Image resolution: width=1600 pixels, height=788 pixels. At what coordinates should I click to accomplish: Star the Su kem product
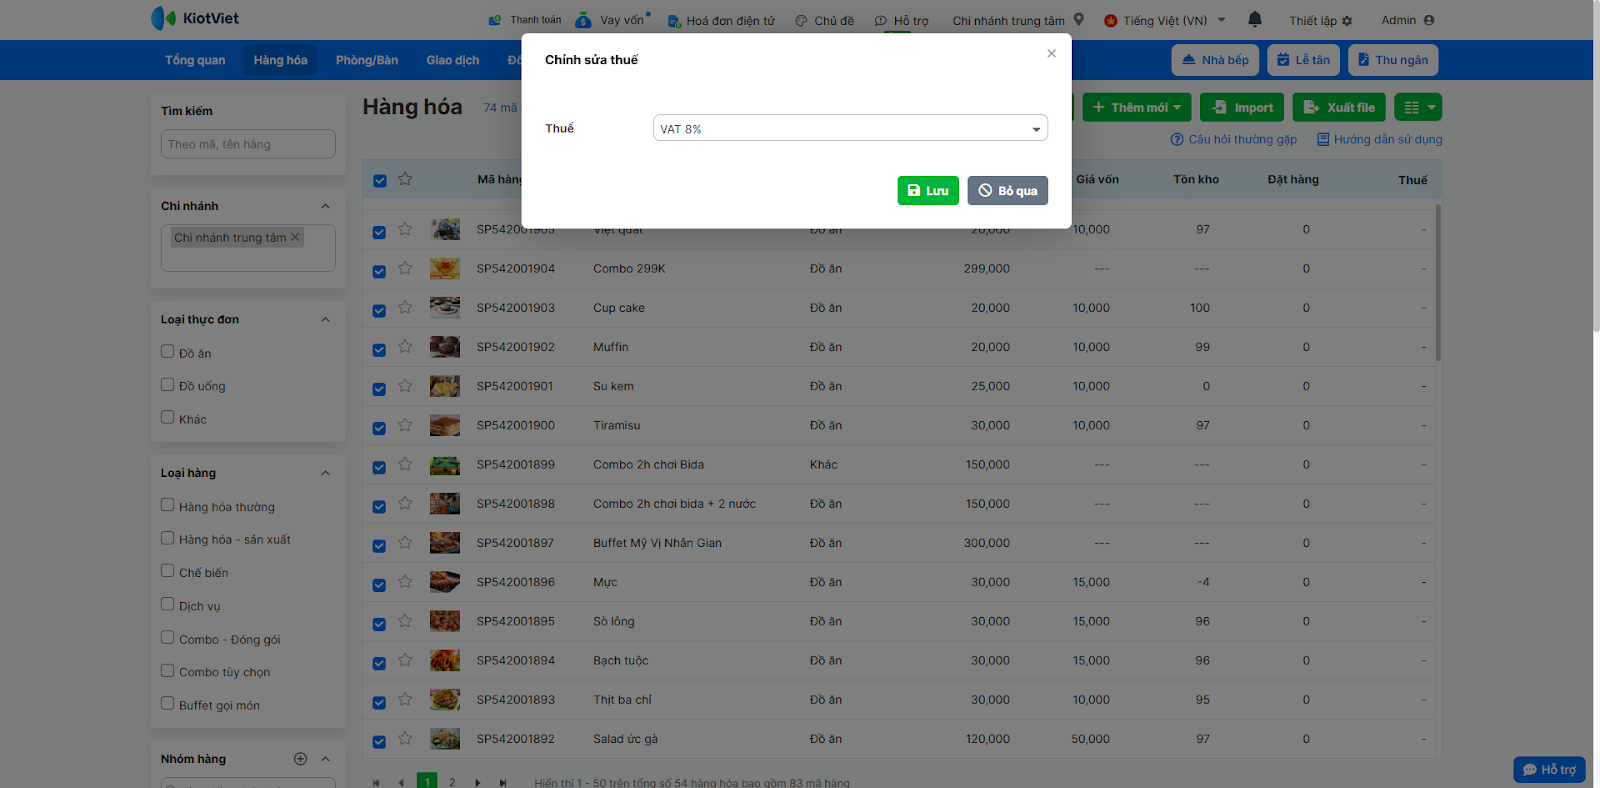coord(405,385)
